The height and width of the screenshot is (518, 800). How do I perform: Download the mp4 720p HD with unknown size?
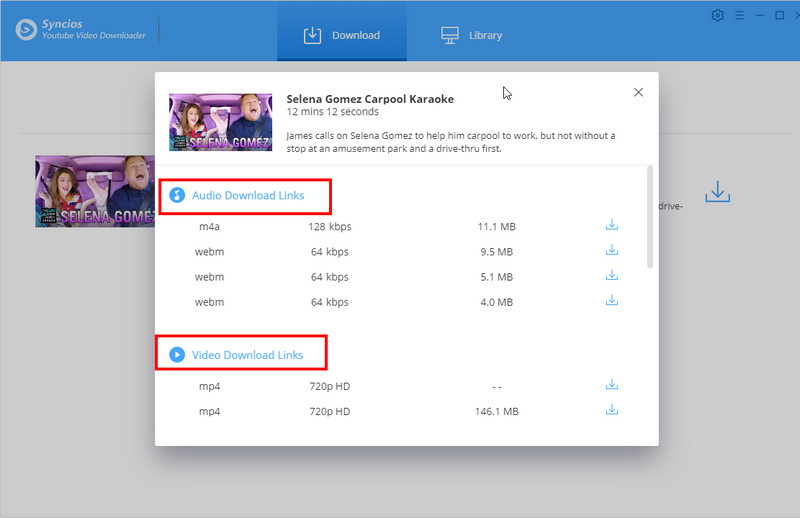tap(612, 385)
